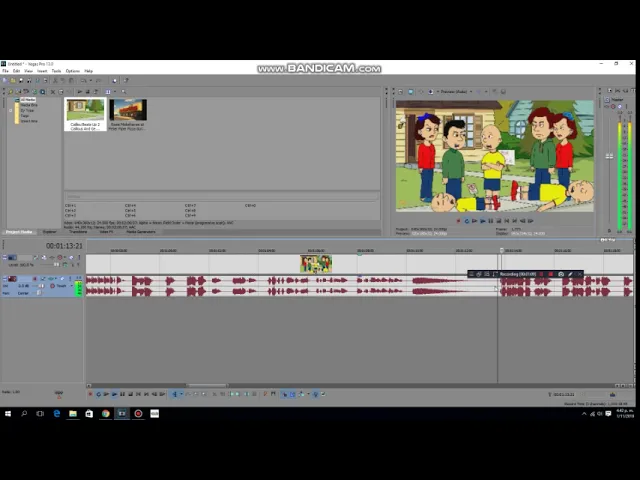Viewport: 640px width, 480px height.
Task: Toggle Loop Playback in timeline transport bar
Action: [x=98, y=394]
